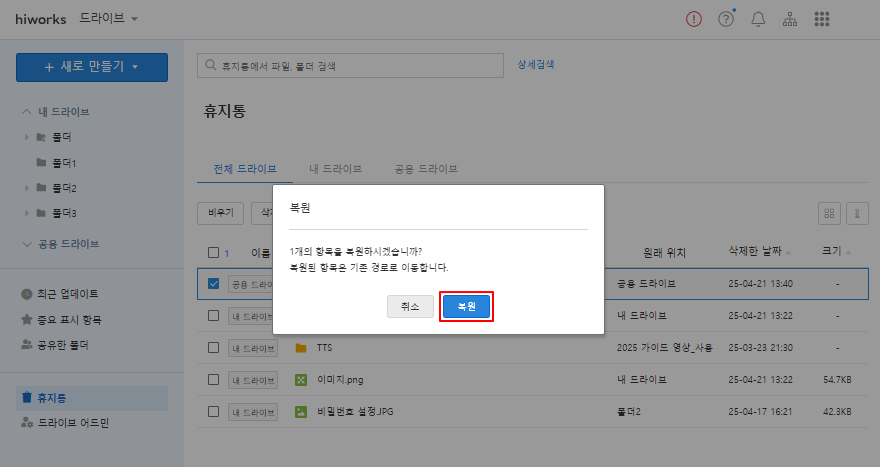Click the 상세검색 link

tap(536, 64)
